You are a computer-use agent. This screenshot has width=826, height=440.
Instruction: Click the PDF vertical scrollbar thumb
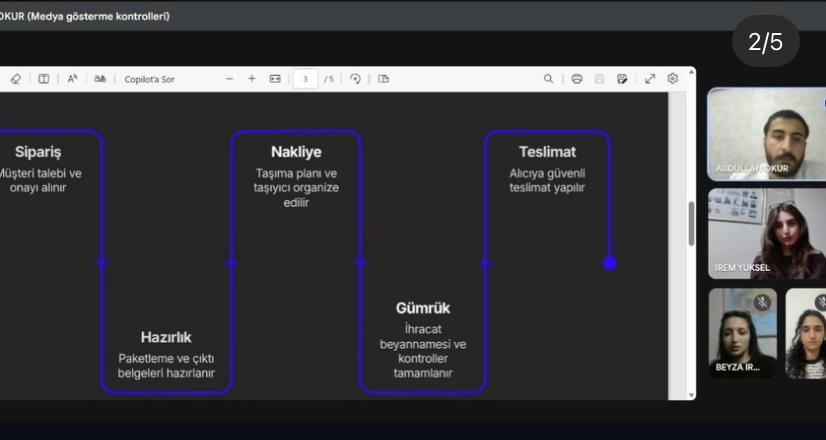690,224
